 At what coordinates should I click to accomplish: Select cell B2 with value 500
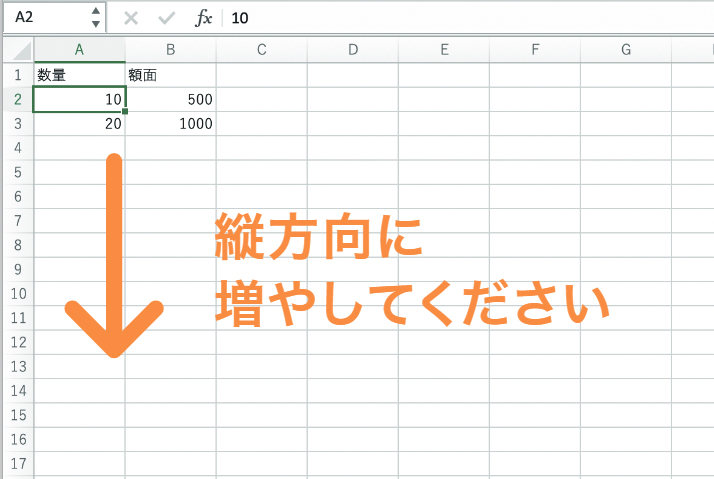(170, 99)
